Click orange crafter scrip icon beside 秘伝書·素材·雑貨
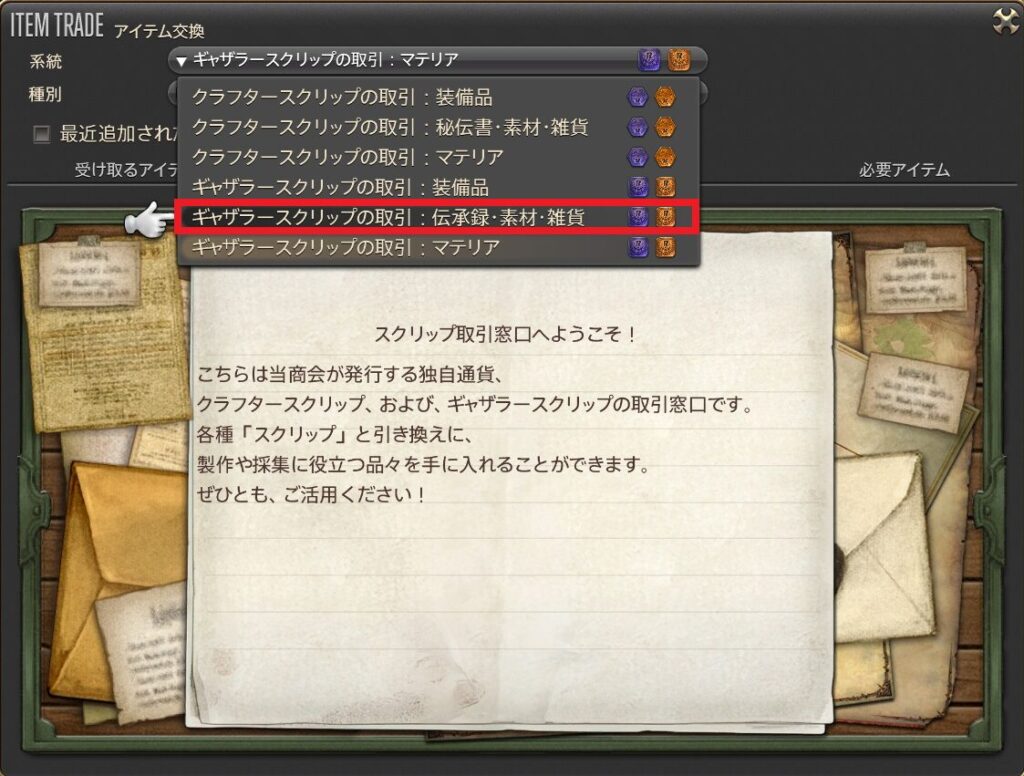 tap(665, 127)
